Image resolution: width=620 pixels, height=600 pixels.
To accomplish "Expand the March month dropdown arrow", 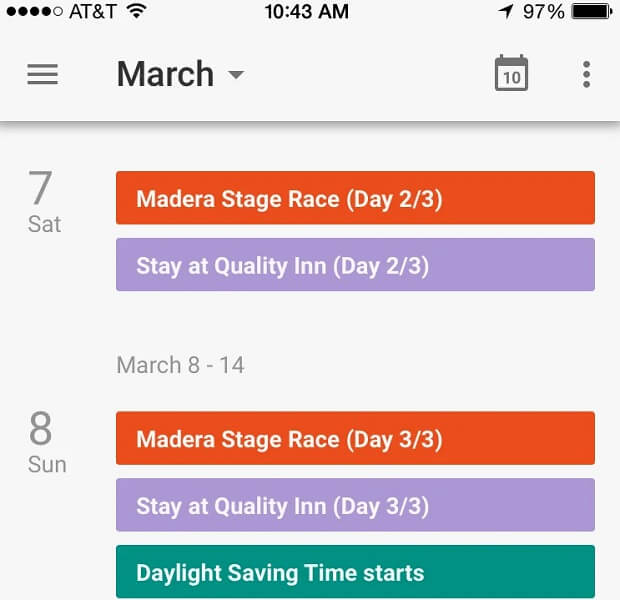I will click(236, 76).
